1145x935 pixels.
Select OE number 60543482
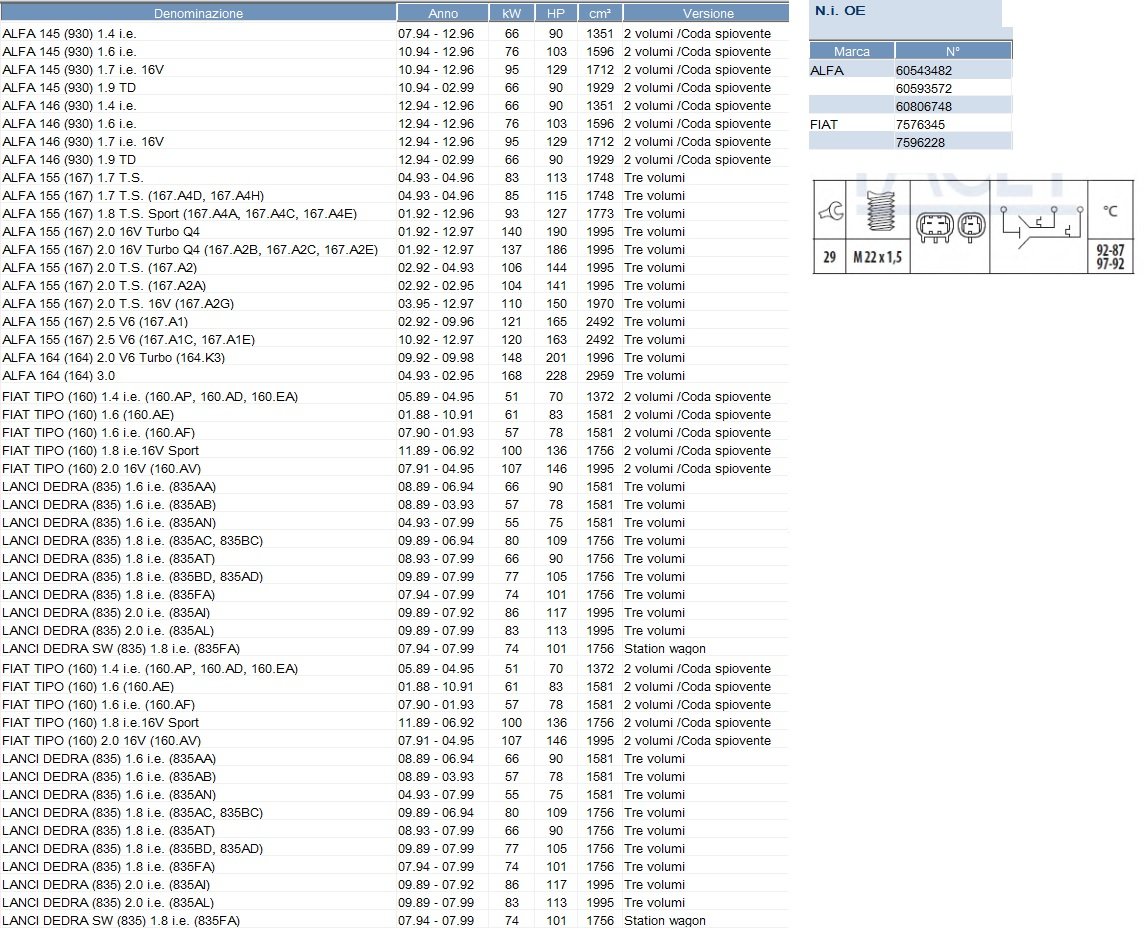pos(924,70)
